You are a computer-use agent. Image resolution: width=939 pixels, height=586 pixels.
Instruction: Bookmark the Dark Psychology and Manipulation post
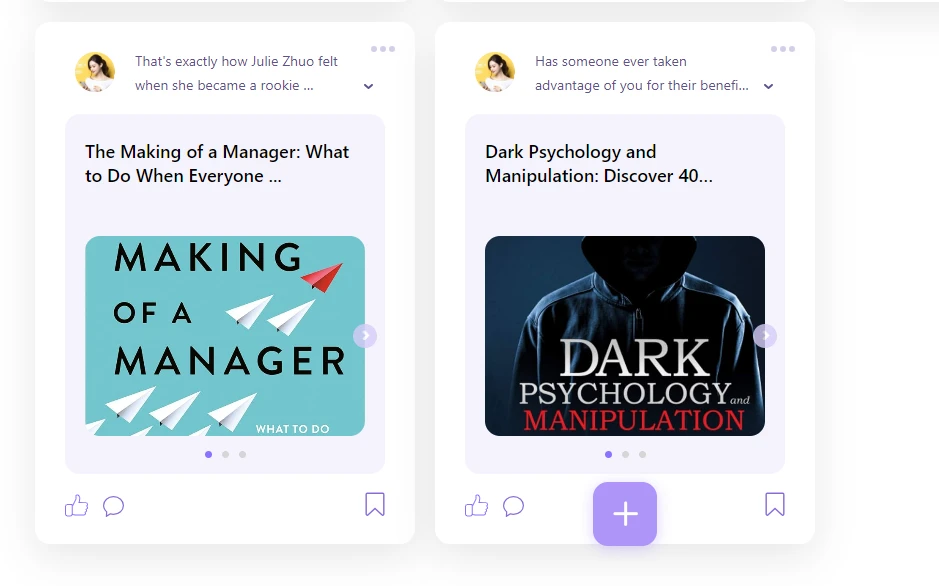(775, 504)
